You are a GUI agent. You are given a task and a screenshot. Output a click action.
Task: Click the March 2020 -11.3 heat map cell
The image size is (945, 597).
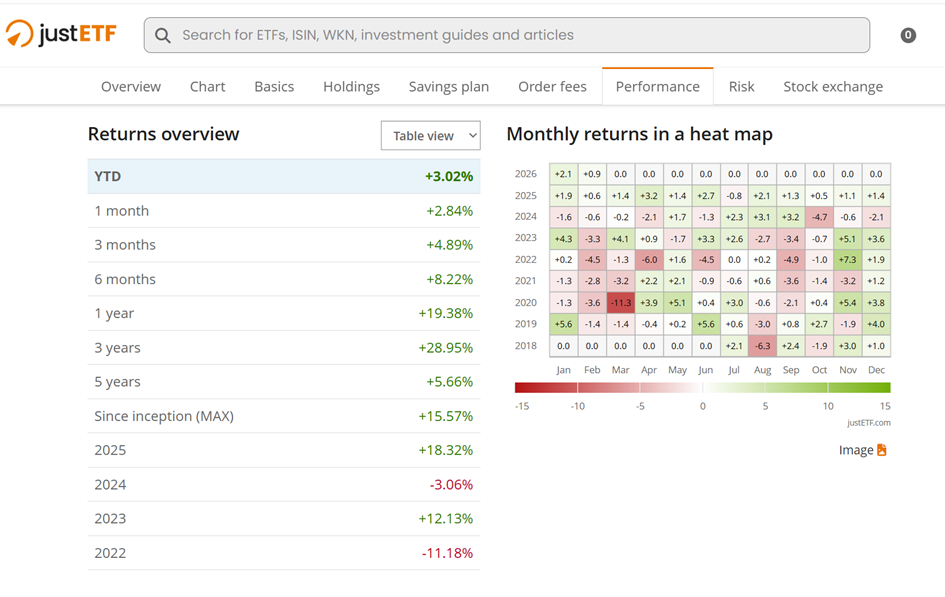(x=620, y=303)
